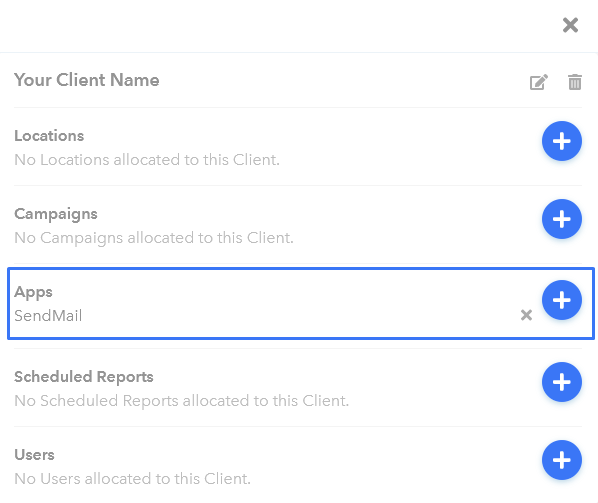Select the Scheduled Reports section heading
598x503 pixels.
click(84, 377)
